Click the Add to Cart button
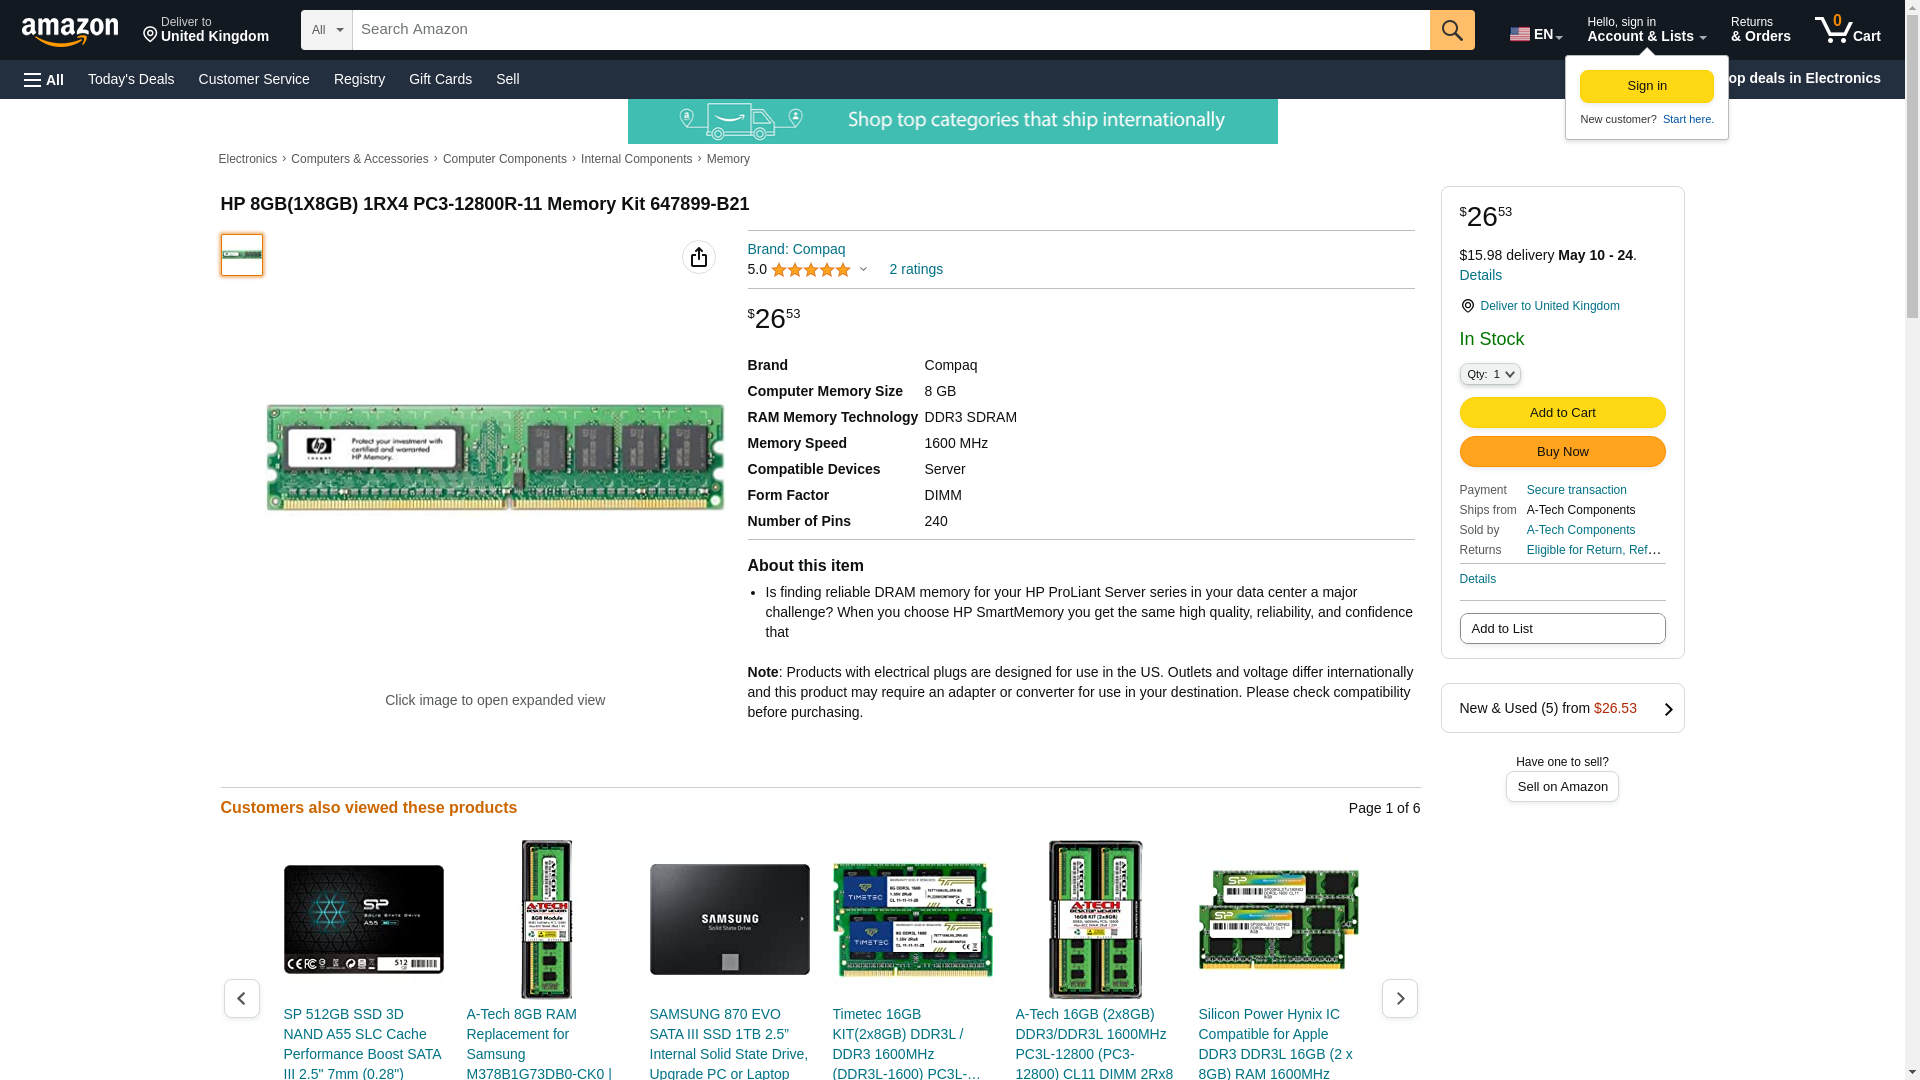 pyautogui.click(x=1561, y=412)
